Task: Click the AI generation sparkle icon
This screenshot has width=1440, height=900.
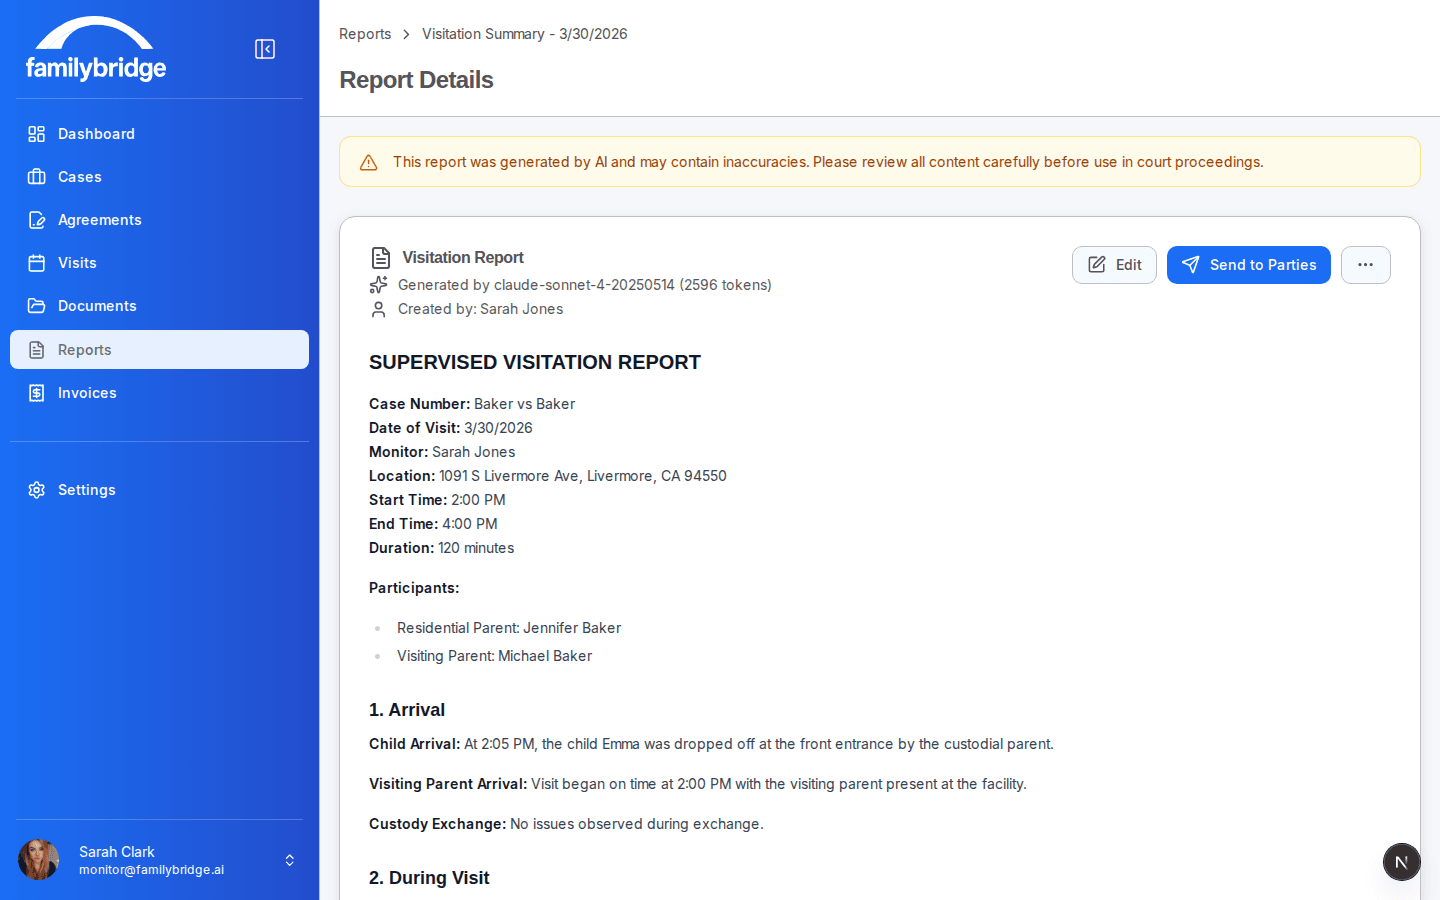Action: [379, 285]
